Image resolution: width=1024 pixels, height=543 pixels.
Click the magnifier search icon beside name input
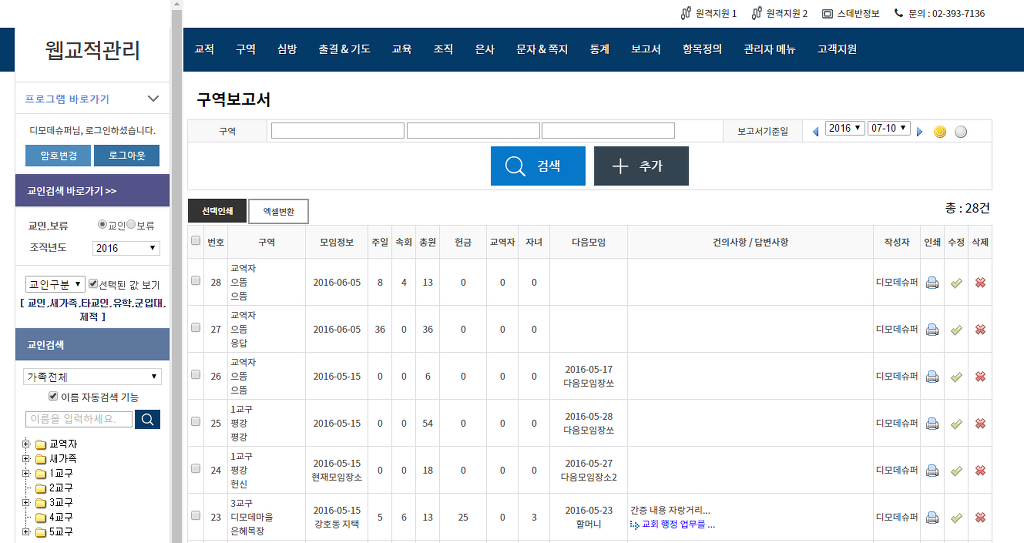coord(147,419)
